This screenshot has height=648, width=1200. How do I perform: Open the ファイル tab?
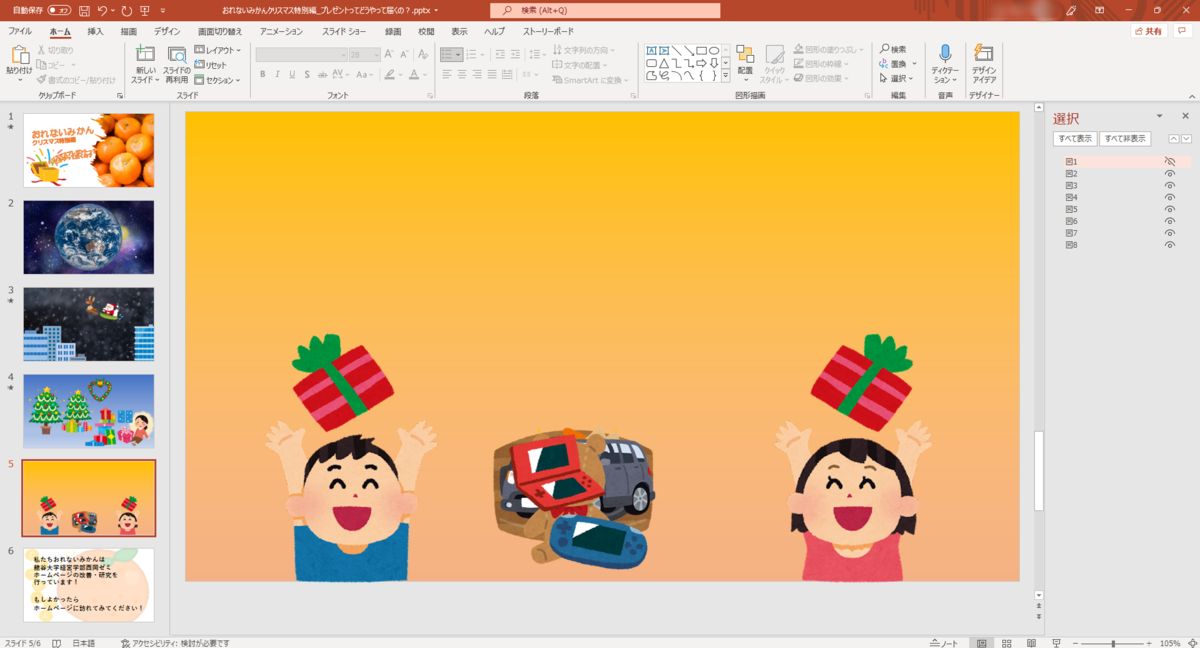click(x=20, y=32)
